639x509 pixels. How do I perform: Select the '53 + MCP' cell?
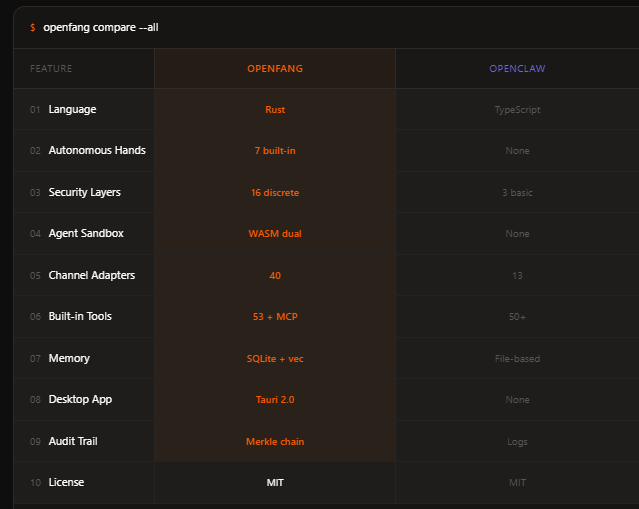275,317
